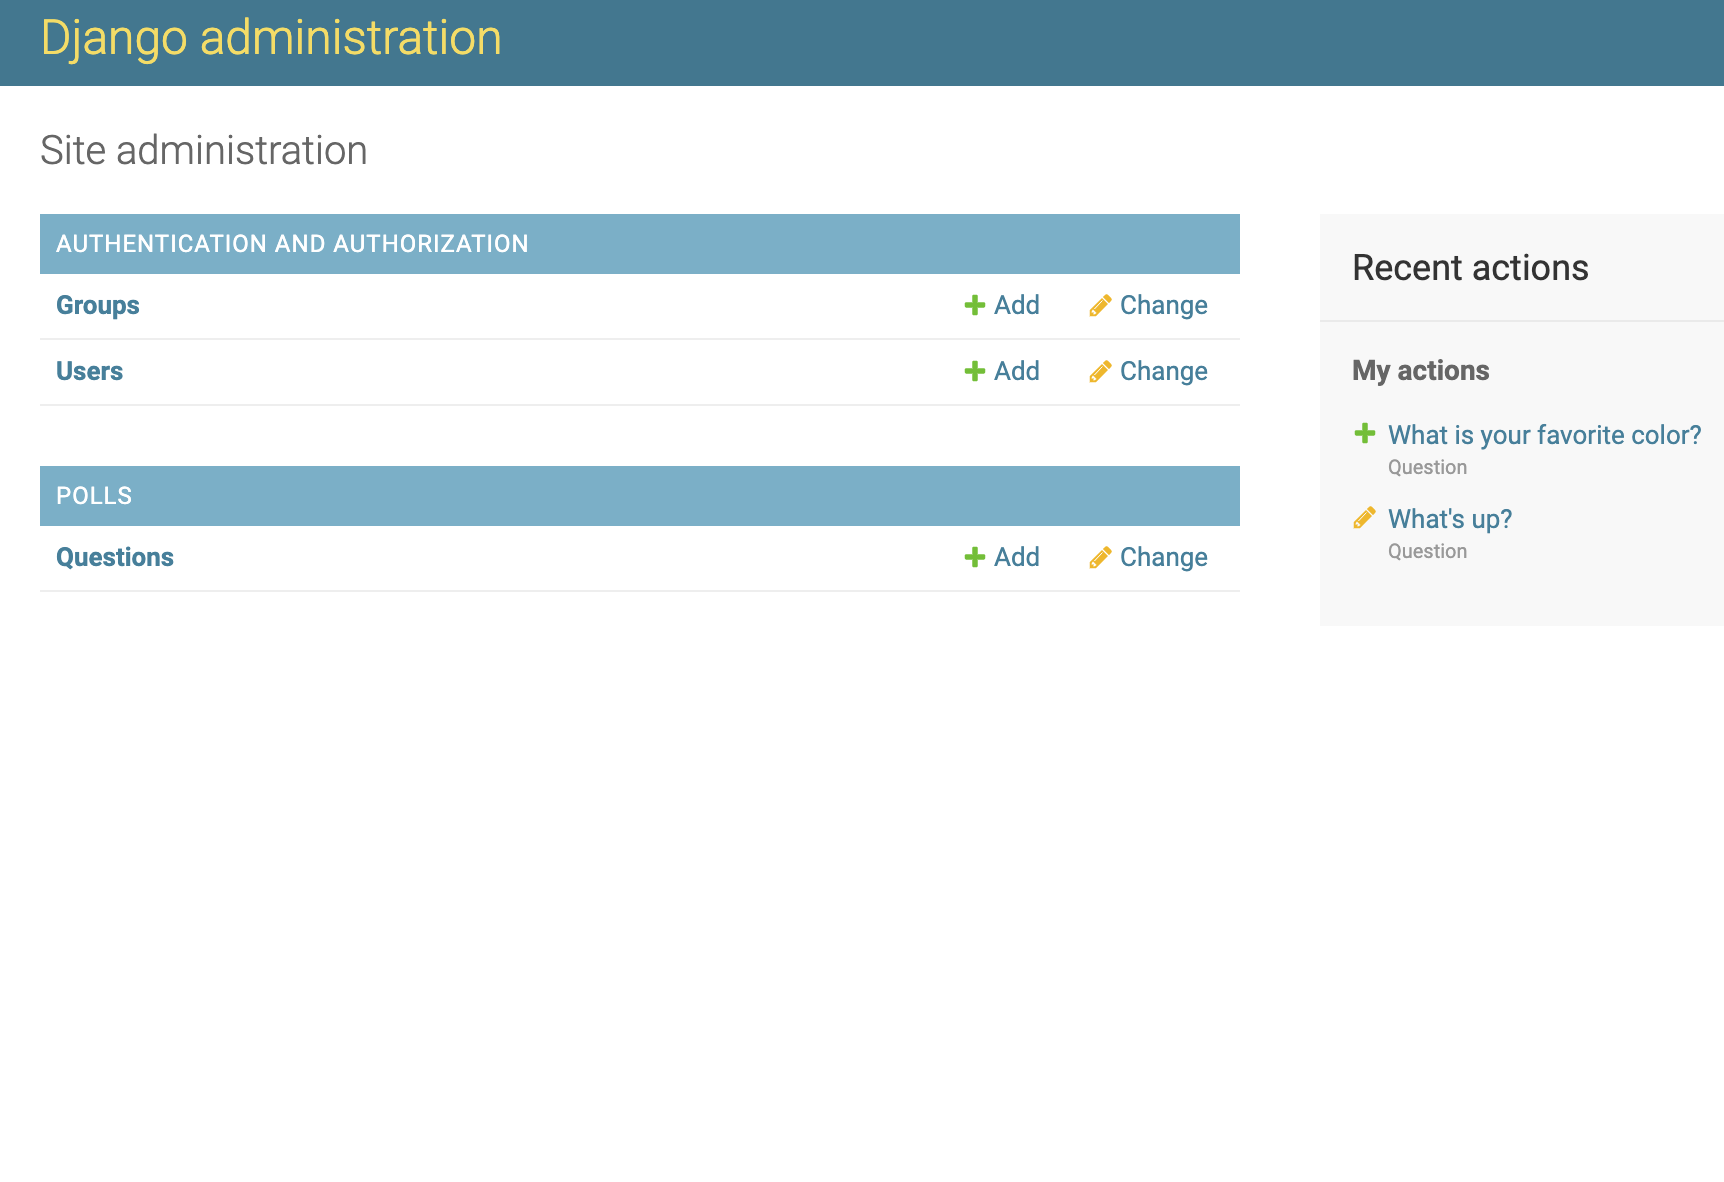Open the Groups model list
This screenshot has width=1724, height=1182.
(x=97, y=305)
